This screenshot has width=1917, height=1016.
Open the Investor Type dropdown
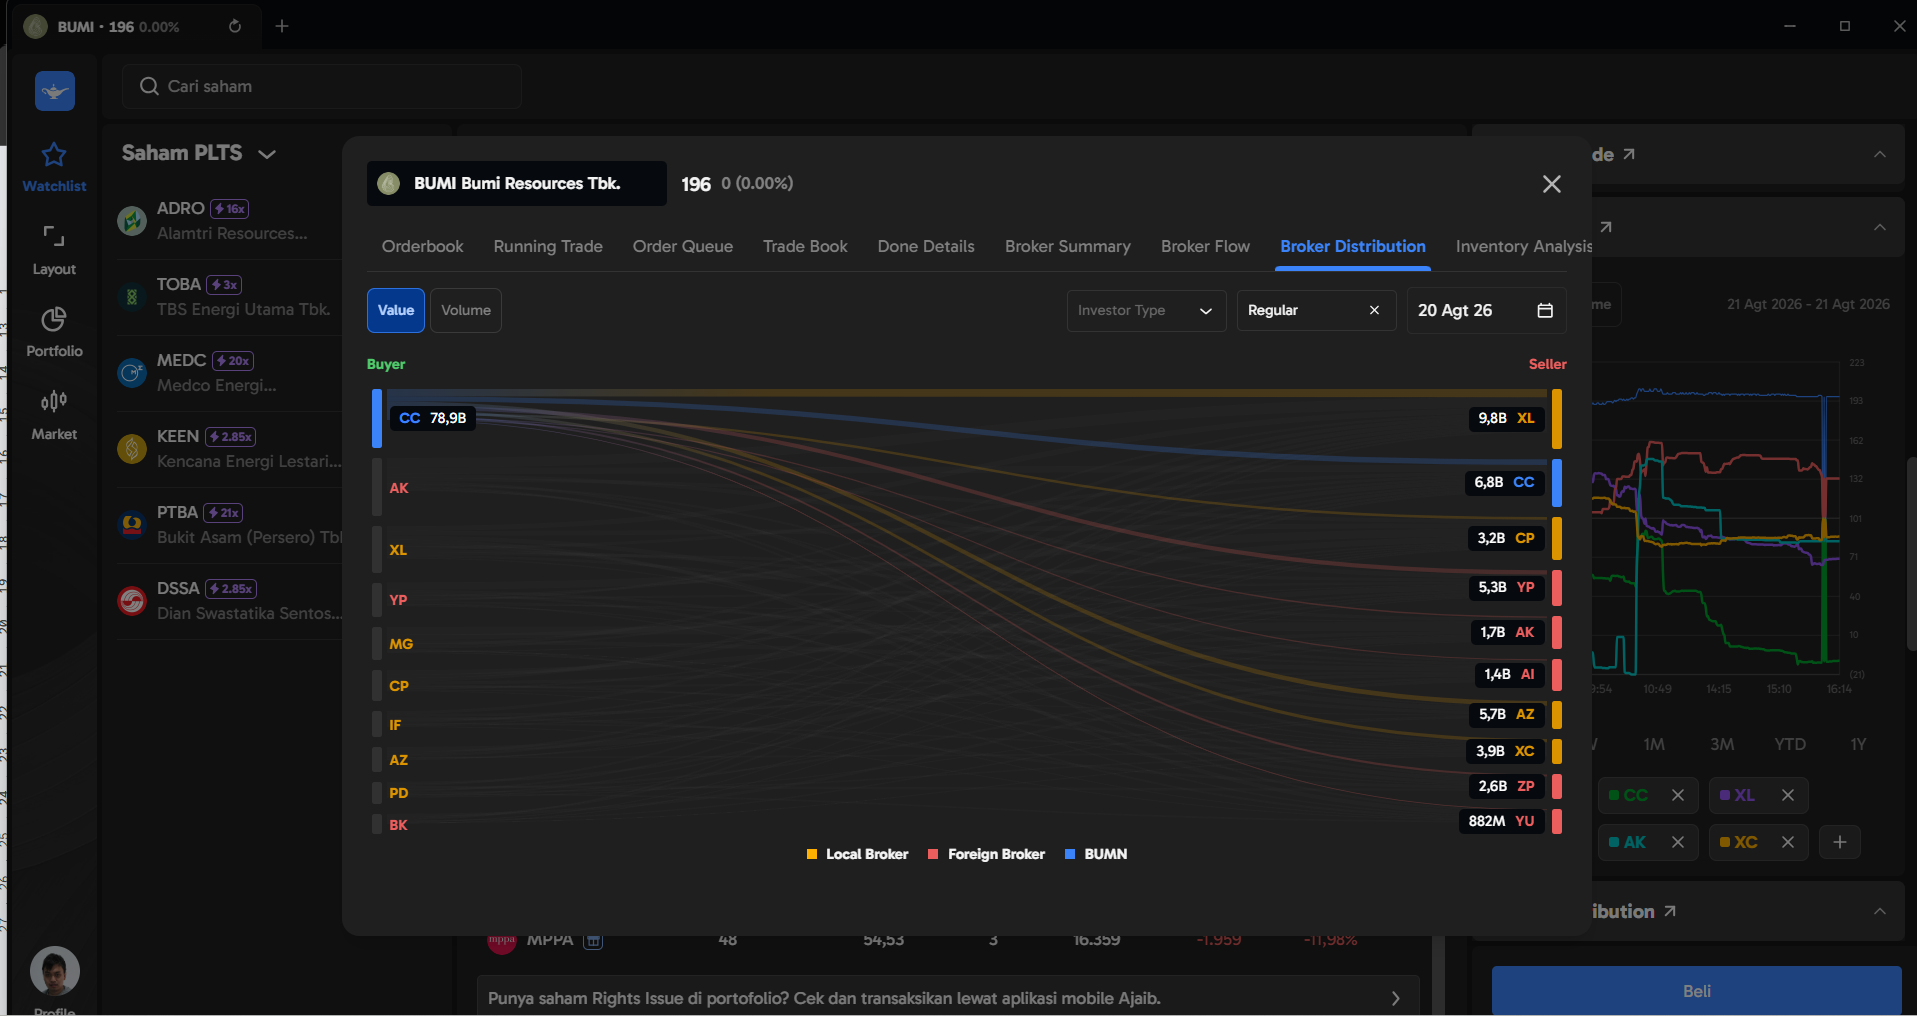(x=1146, y=310)
